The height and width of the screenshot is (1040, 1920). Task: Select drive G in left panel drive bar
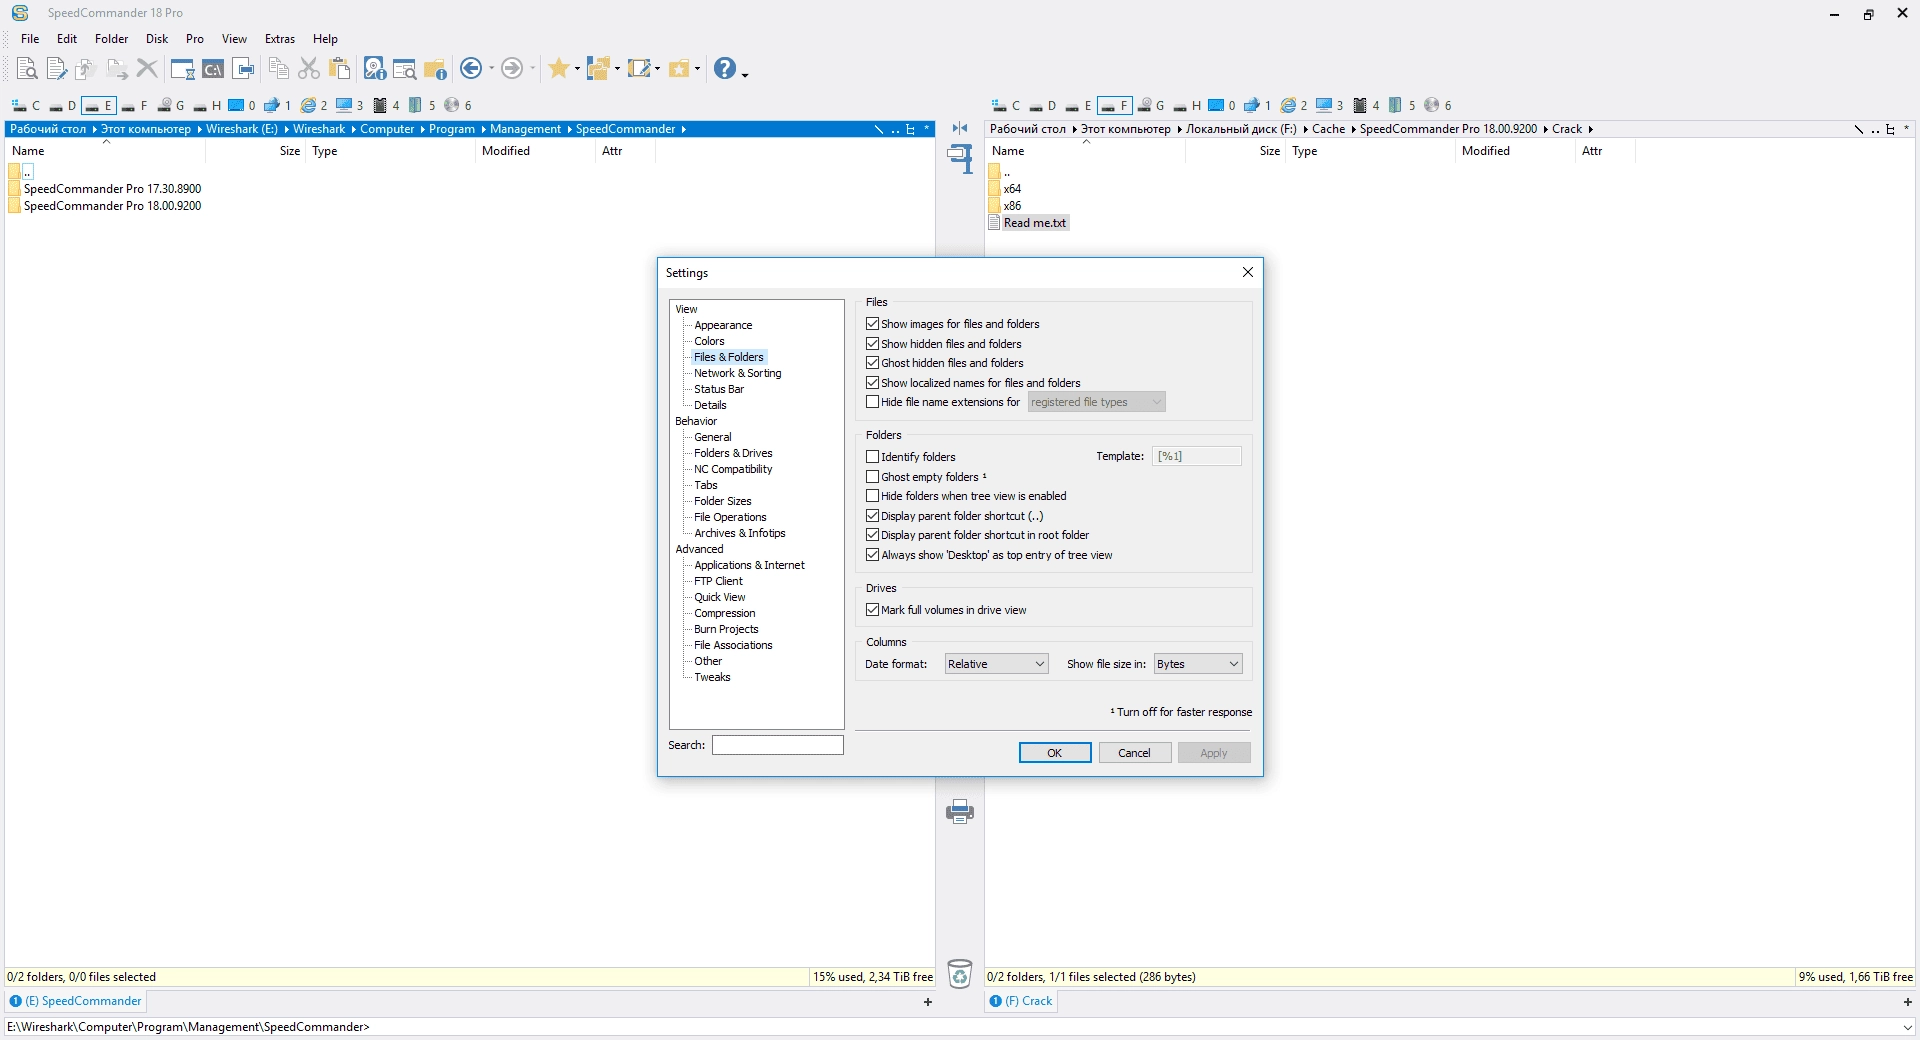(x=171, y=105)
